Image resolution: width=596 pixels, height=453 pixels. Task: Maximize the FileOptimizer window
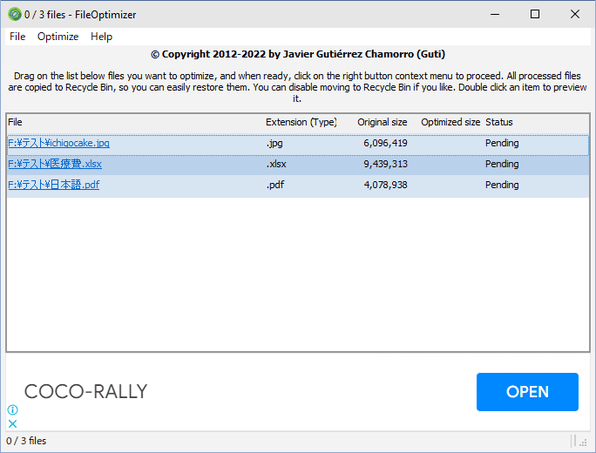point(535,14)
